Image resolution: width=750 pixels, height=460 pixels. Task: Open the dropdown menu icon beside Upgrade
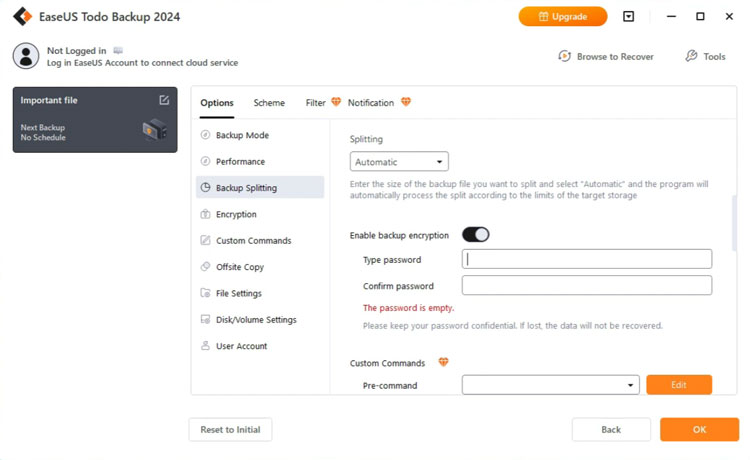629,17
